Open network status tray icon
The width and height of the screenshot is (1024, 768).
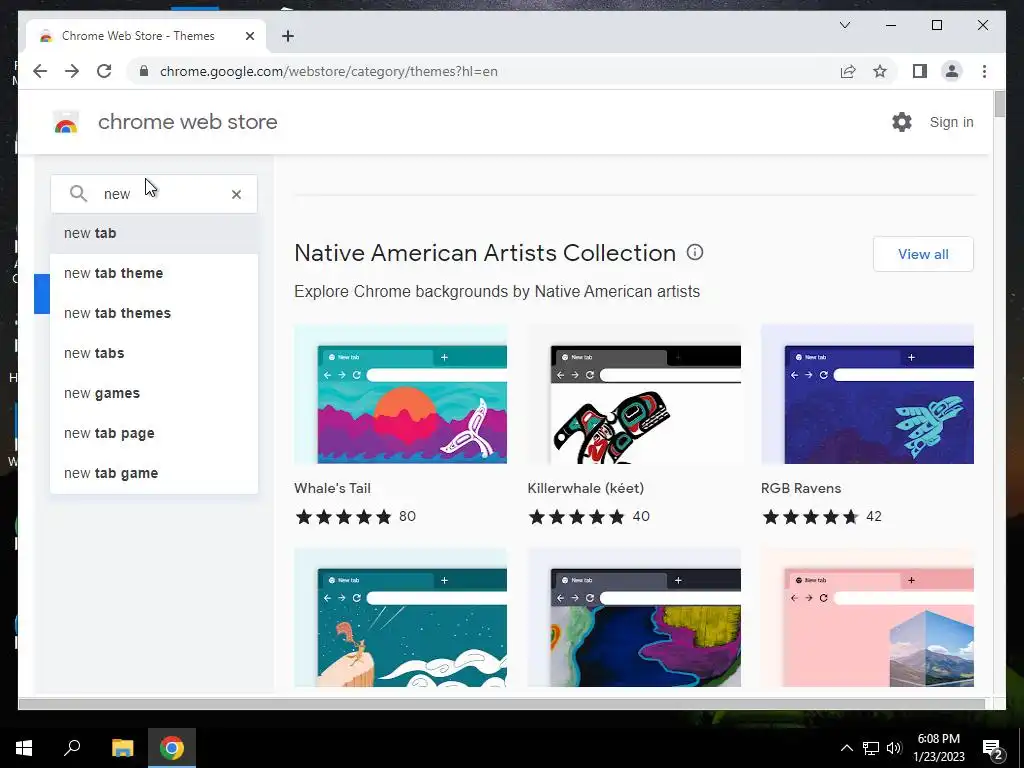click(871, 748)
